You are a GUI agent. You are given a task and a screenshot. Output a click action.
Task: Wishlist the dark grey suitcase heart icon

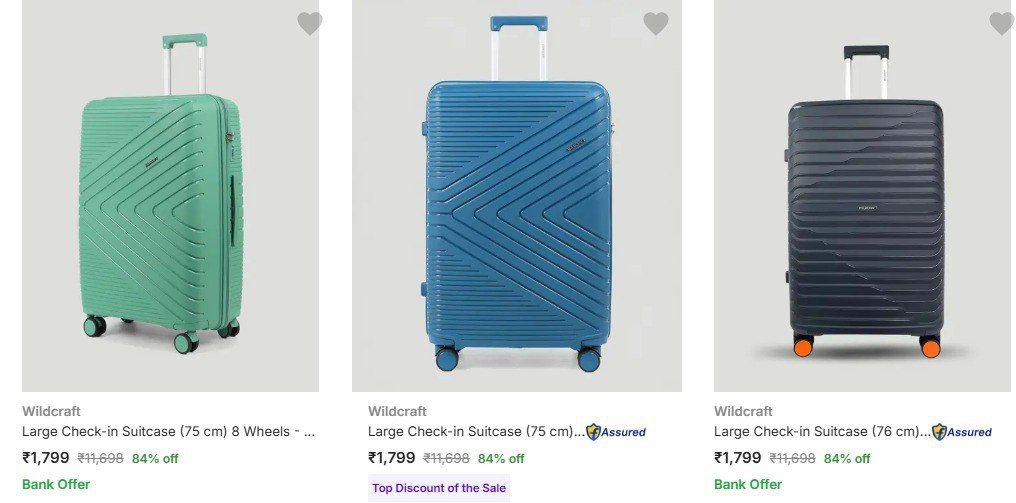click(1001, 23)
